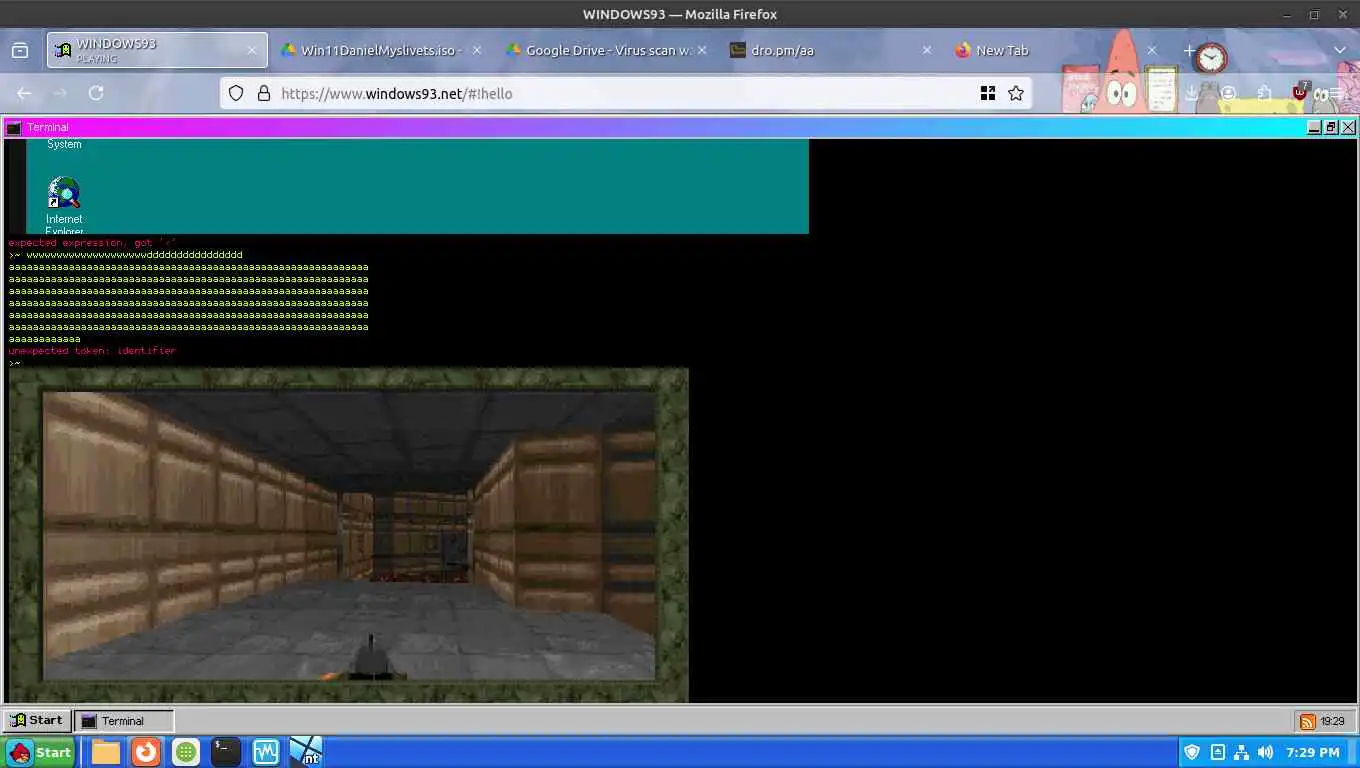Show the calendar from 7:29 PM clock
The image size is (1360, 768).
[1312, 752]
